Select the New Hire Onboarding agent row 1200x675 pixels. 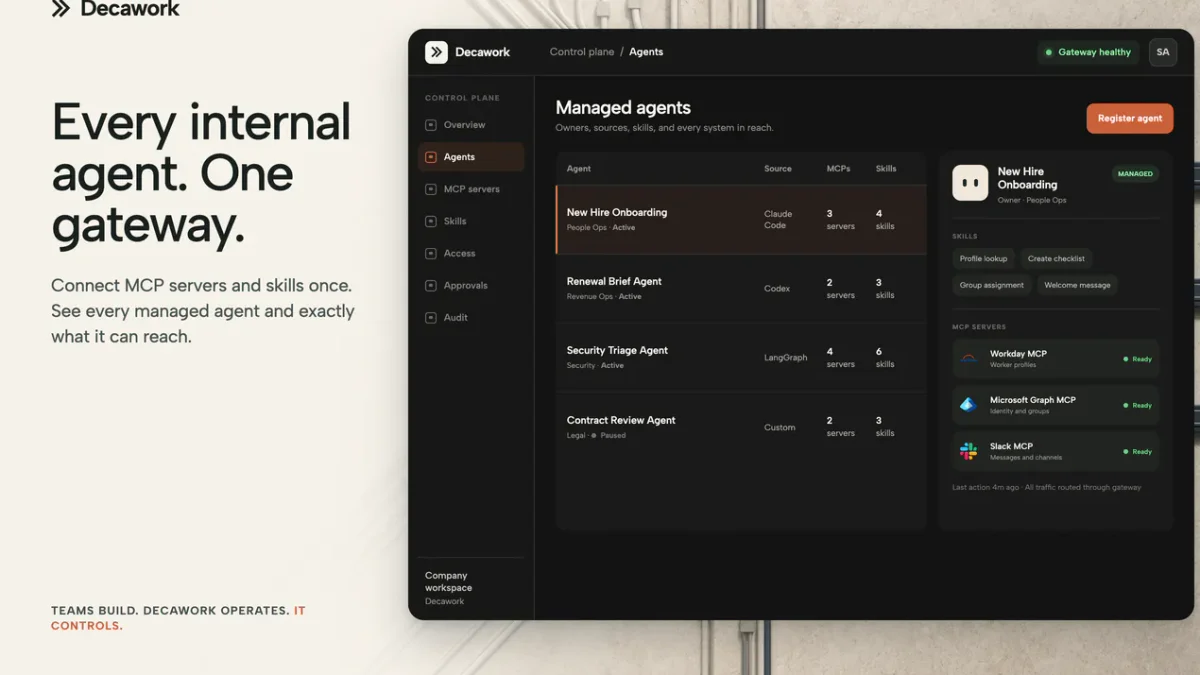coord(741,219)
